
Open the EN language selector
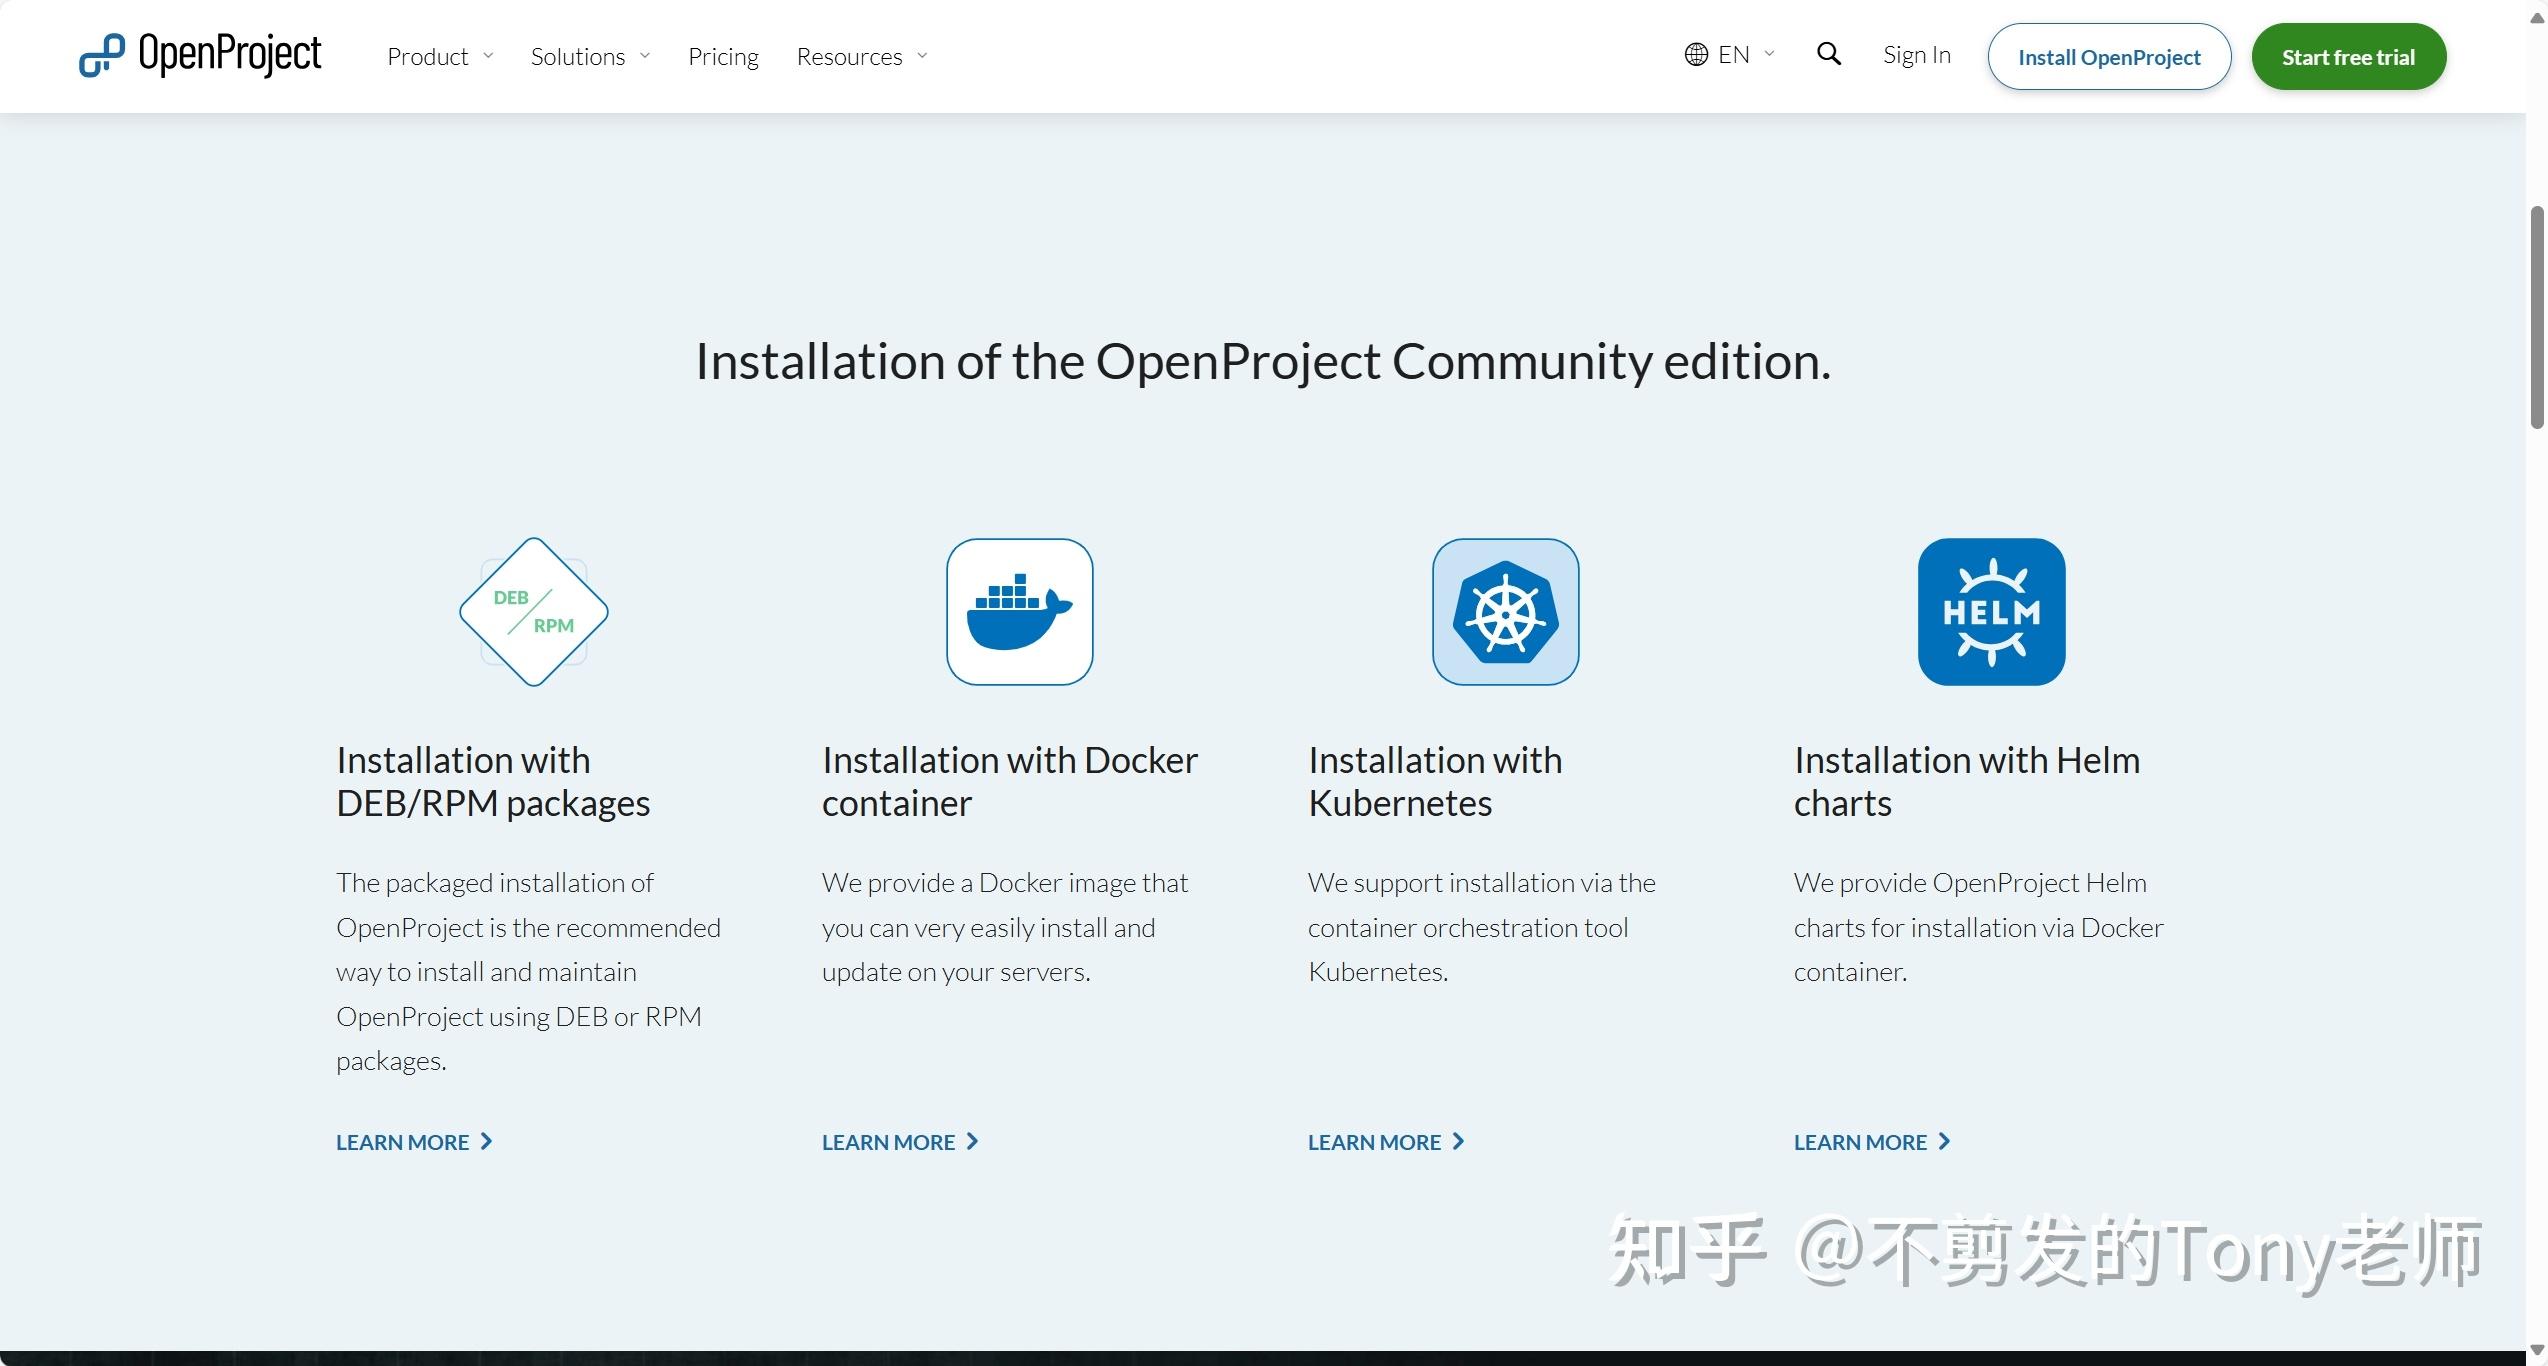tap(1734, 55)
